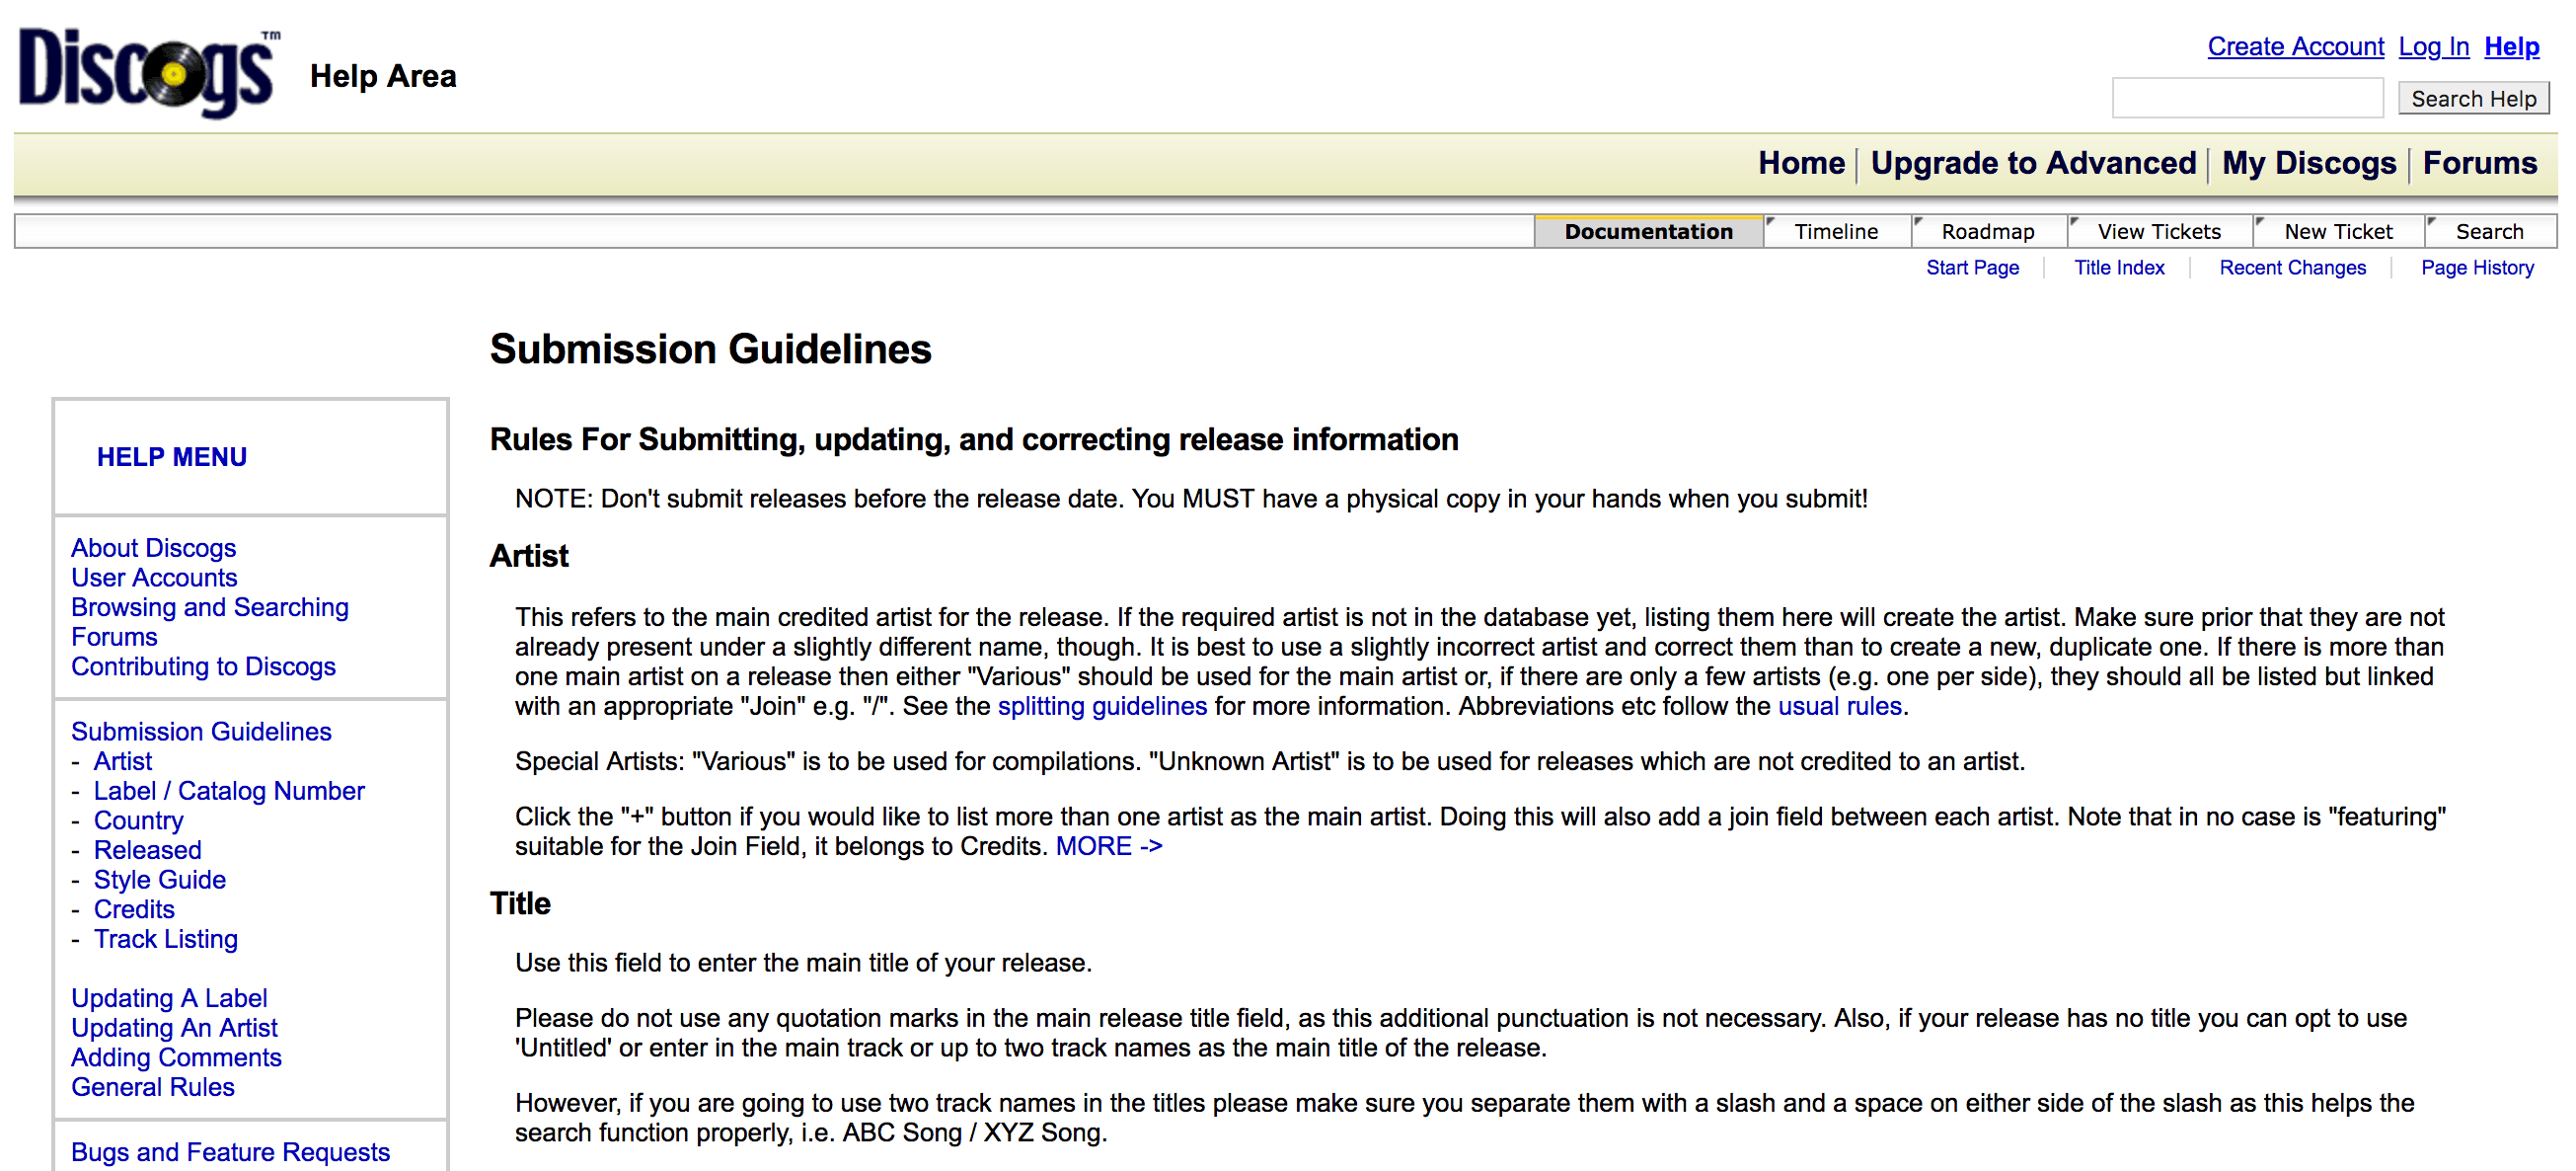
Task: Go to the Title Index
Action: coord(2120,267)
